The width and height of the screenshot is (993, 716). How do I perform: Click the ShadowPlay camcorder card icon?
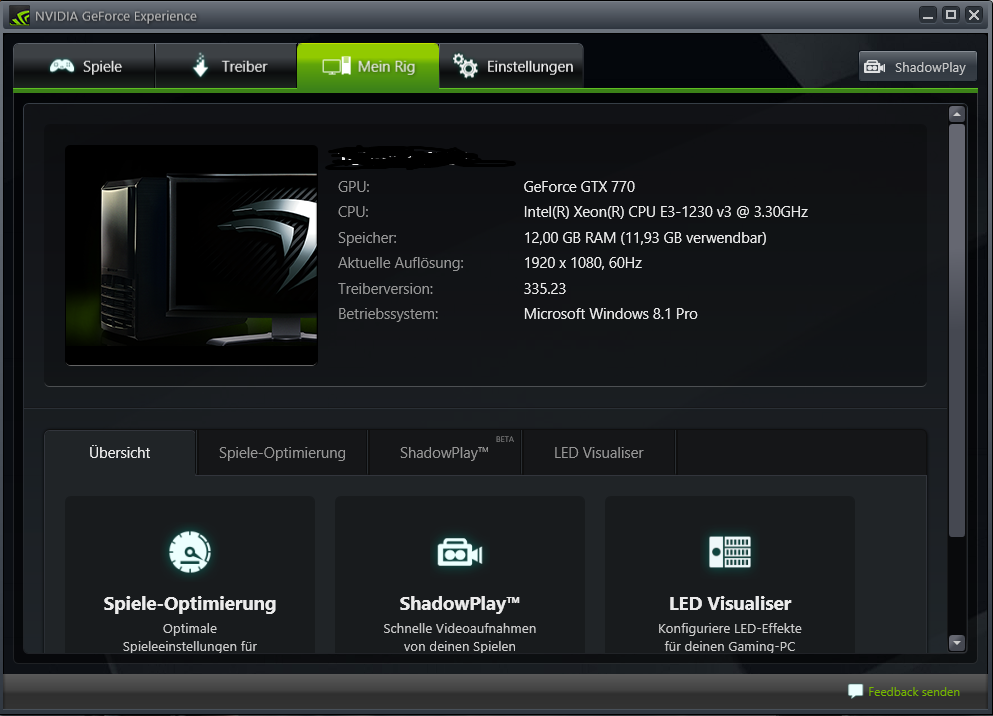click(460, 553)
